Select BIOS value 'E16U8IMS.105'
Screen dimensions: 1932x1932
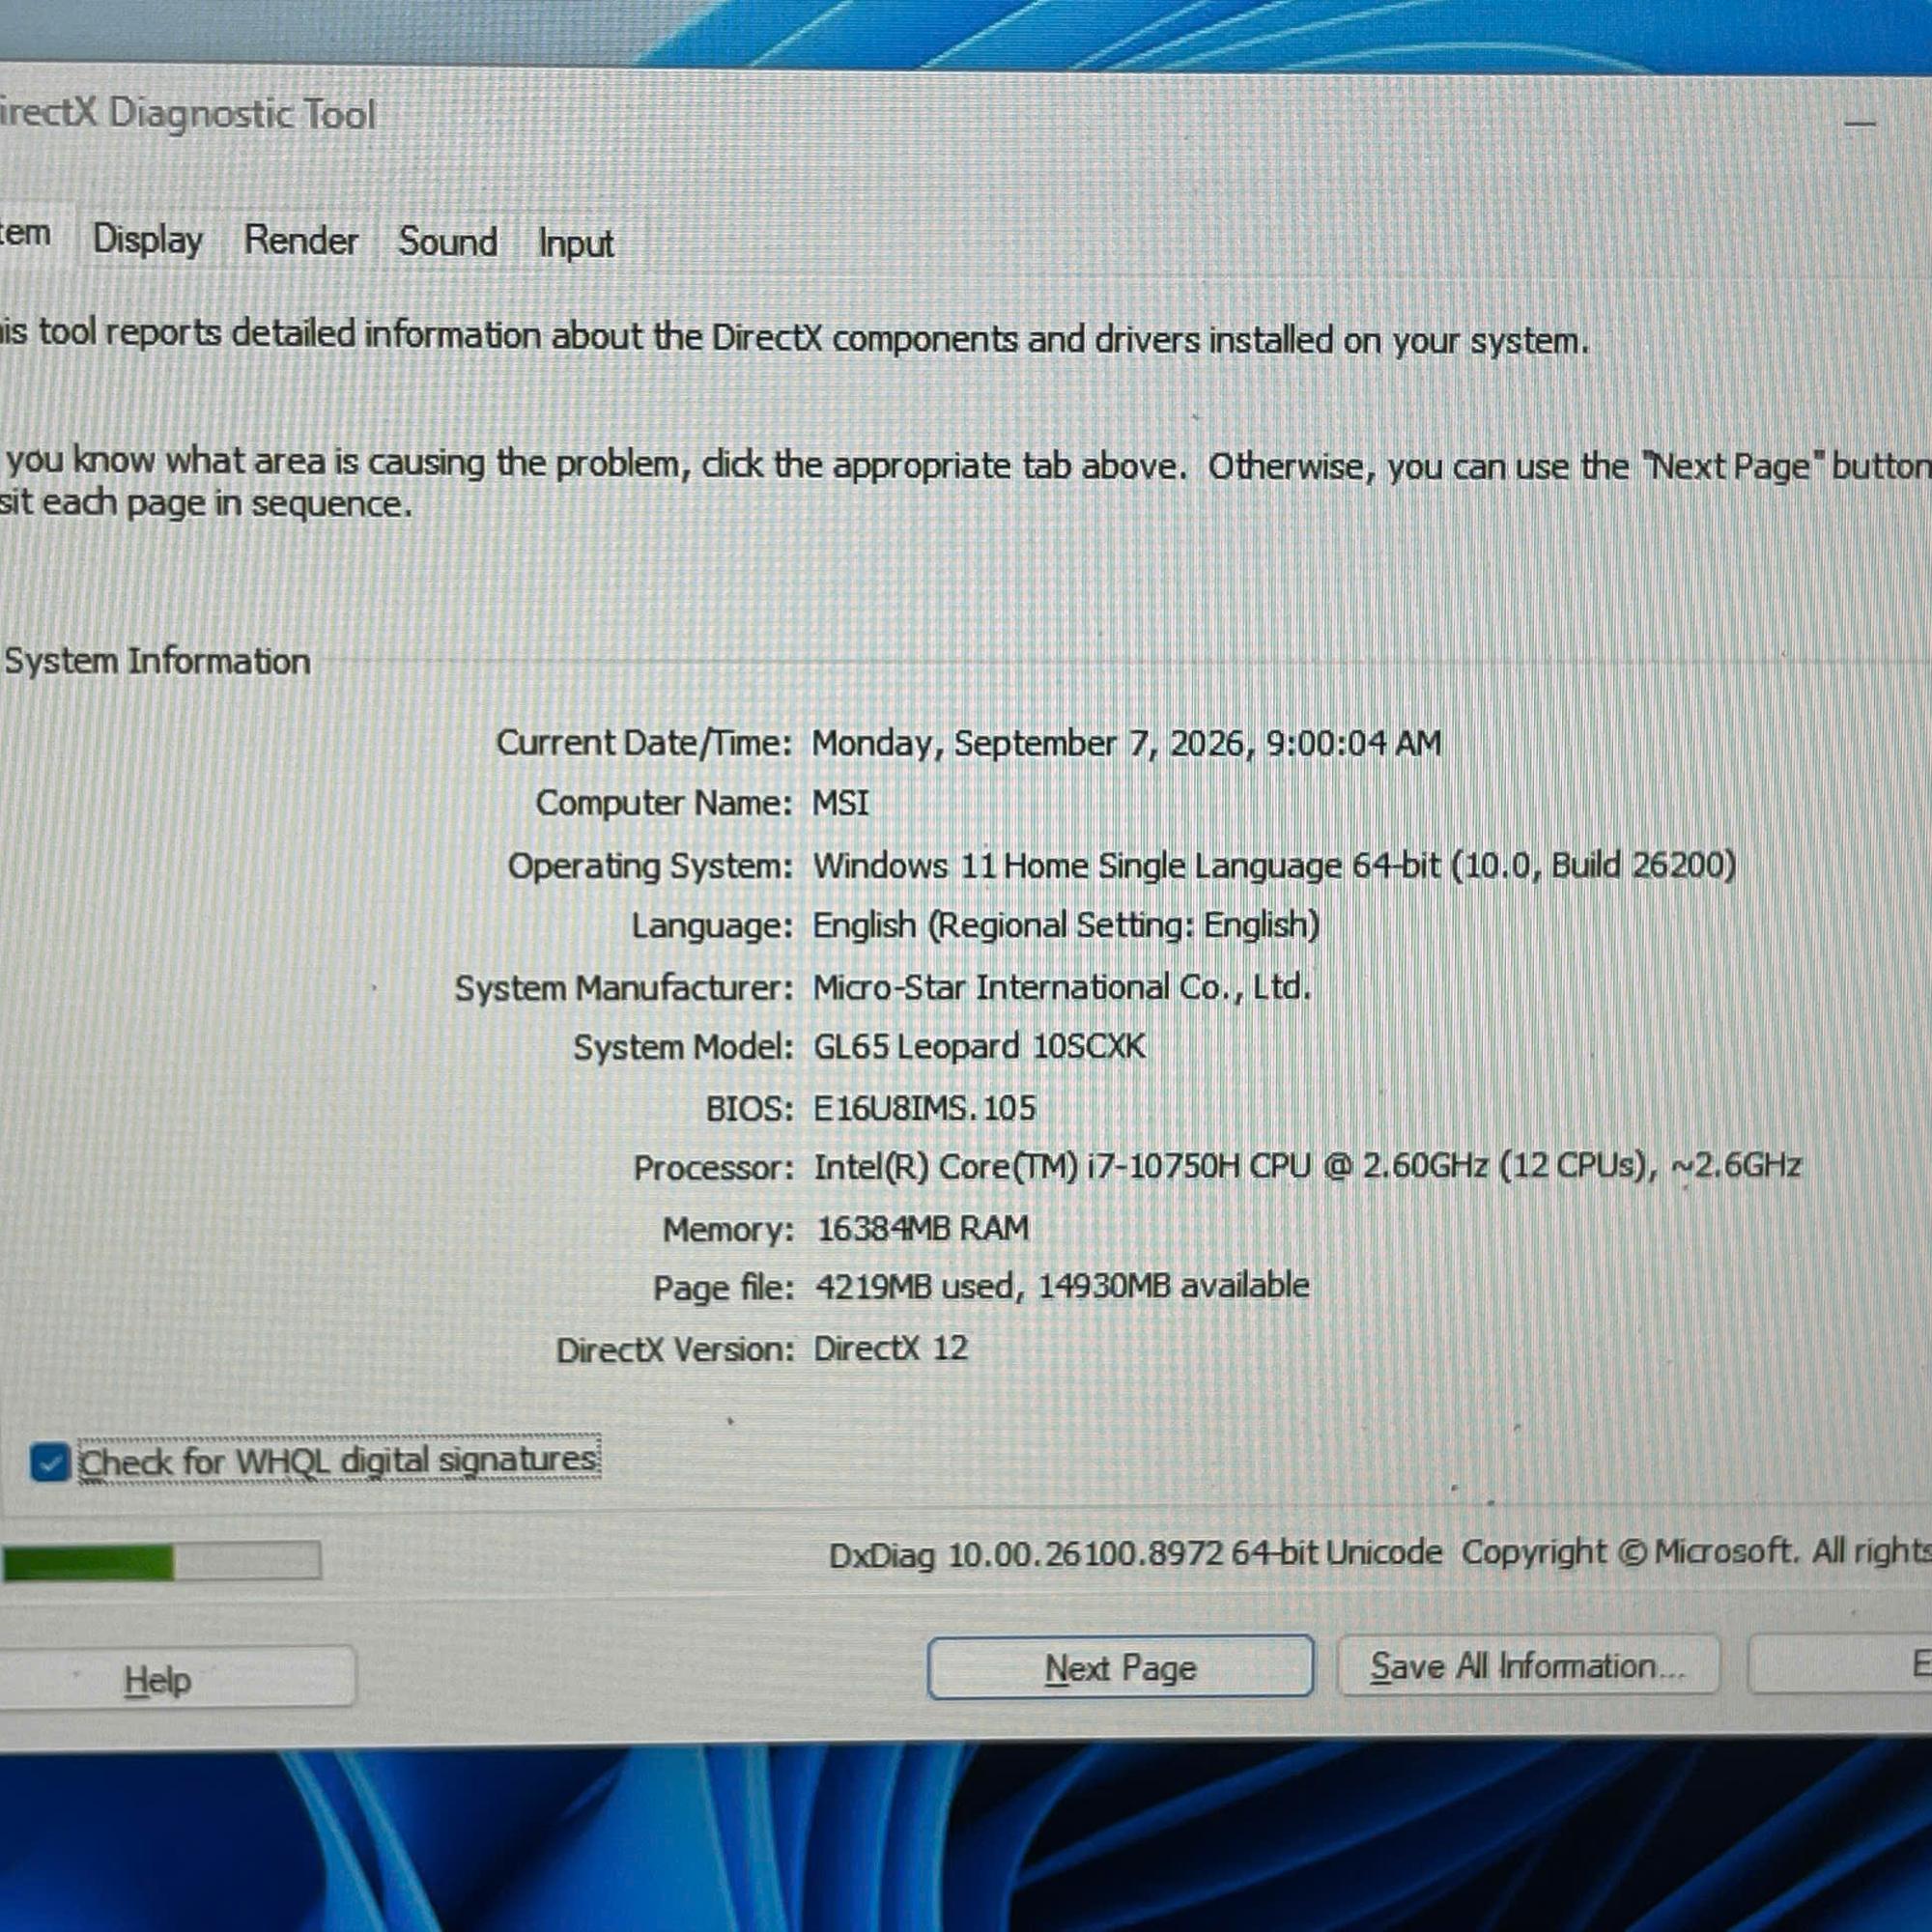click(x=925, y=1108)
